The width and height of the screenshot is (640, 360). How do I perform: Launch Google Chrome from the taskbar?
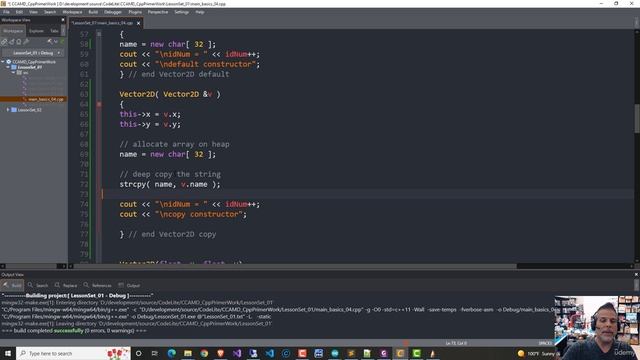coord(204,353)
